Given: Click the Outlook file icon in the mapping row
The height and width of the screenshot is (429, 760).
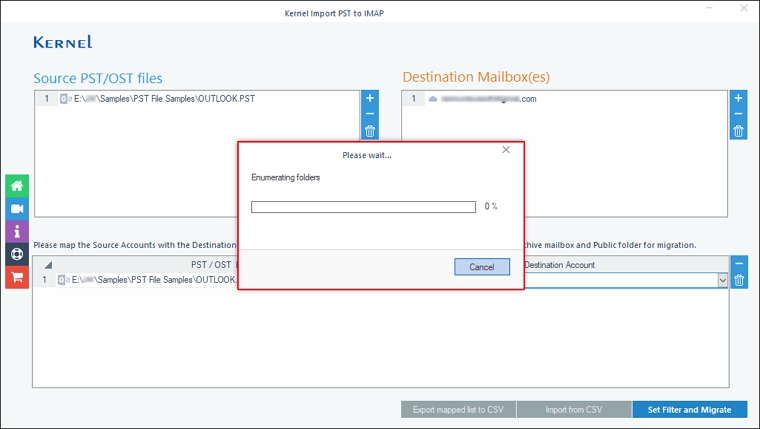Looking at the screenshot, I should (x=63, y=280).
